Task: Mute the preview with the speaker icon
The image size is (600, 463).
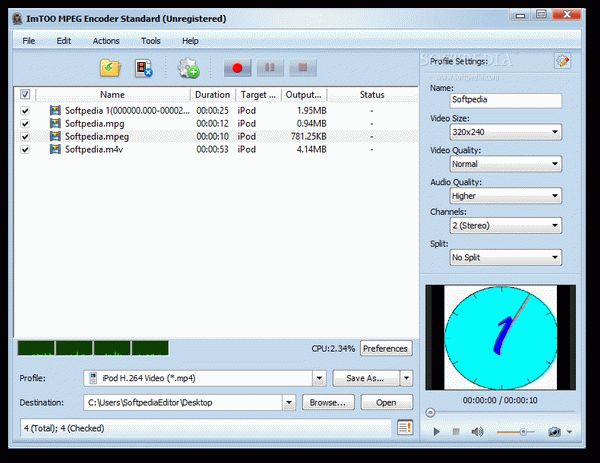Action: click(x=477, y=432)
